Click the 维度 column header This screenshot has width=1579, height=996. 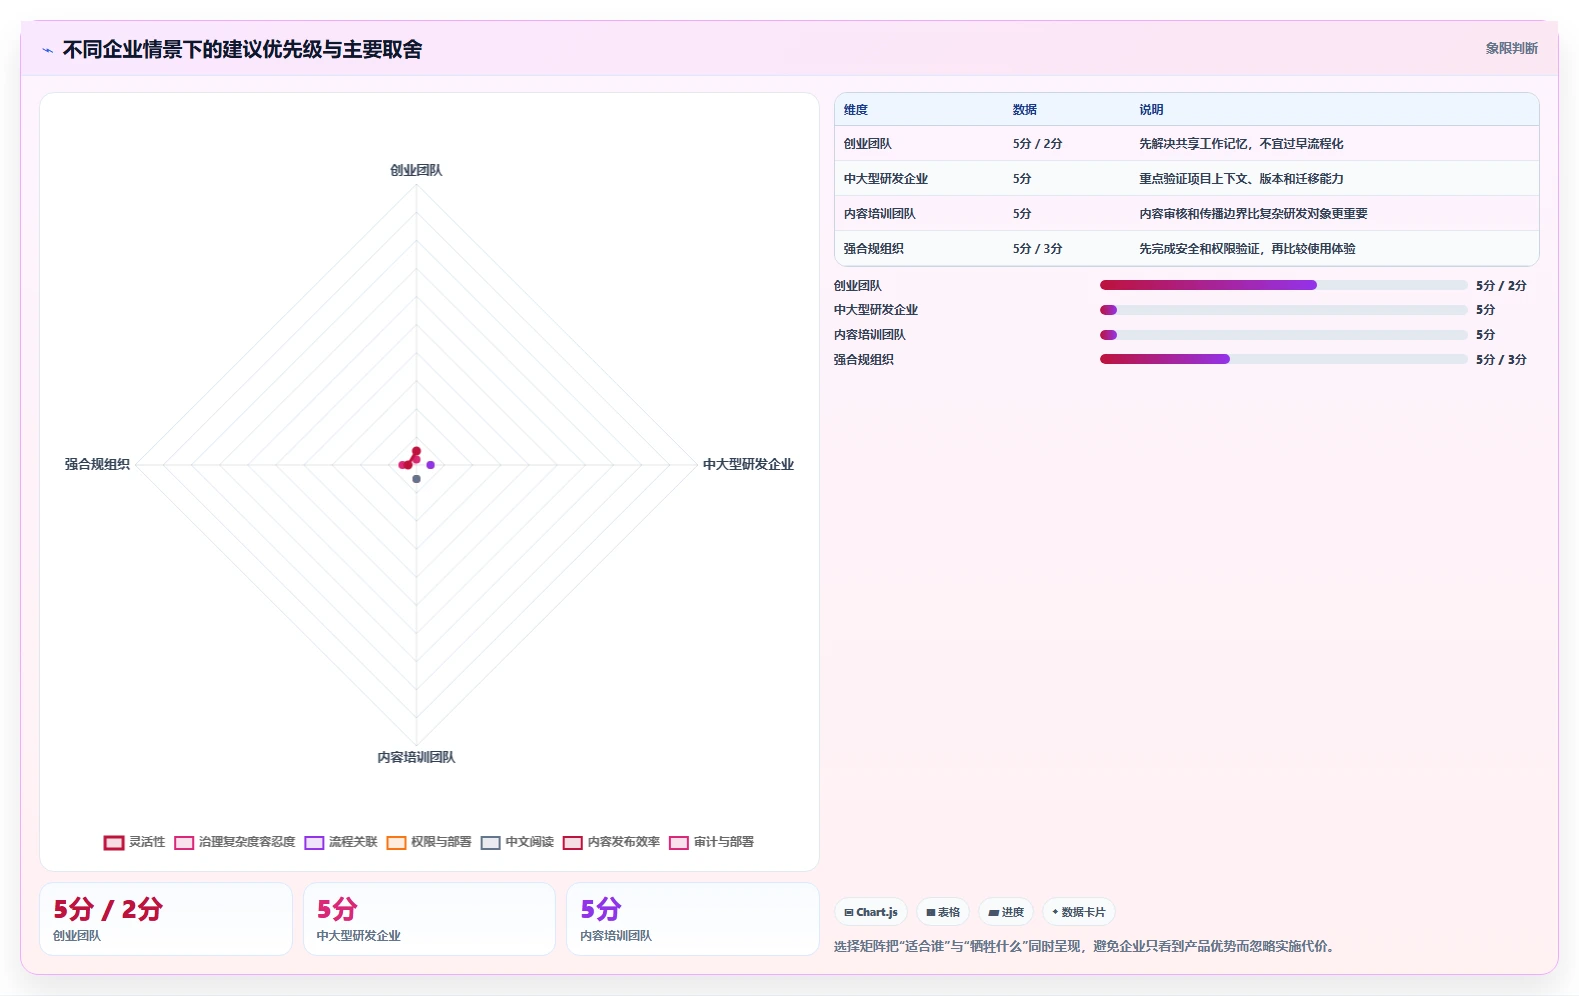(856, 110)
